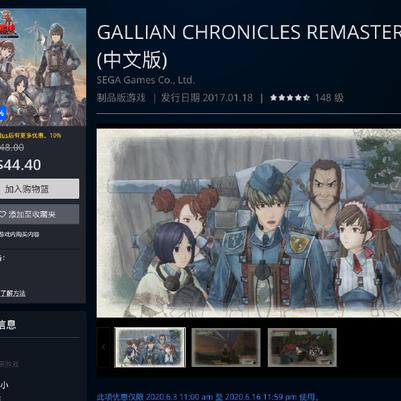Select the third gameplay thumbnail
The width and height of the screenshot is (401, 401).
[302, 347]
